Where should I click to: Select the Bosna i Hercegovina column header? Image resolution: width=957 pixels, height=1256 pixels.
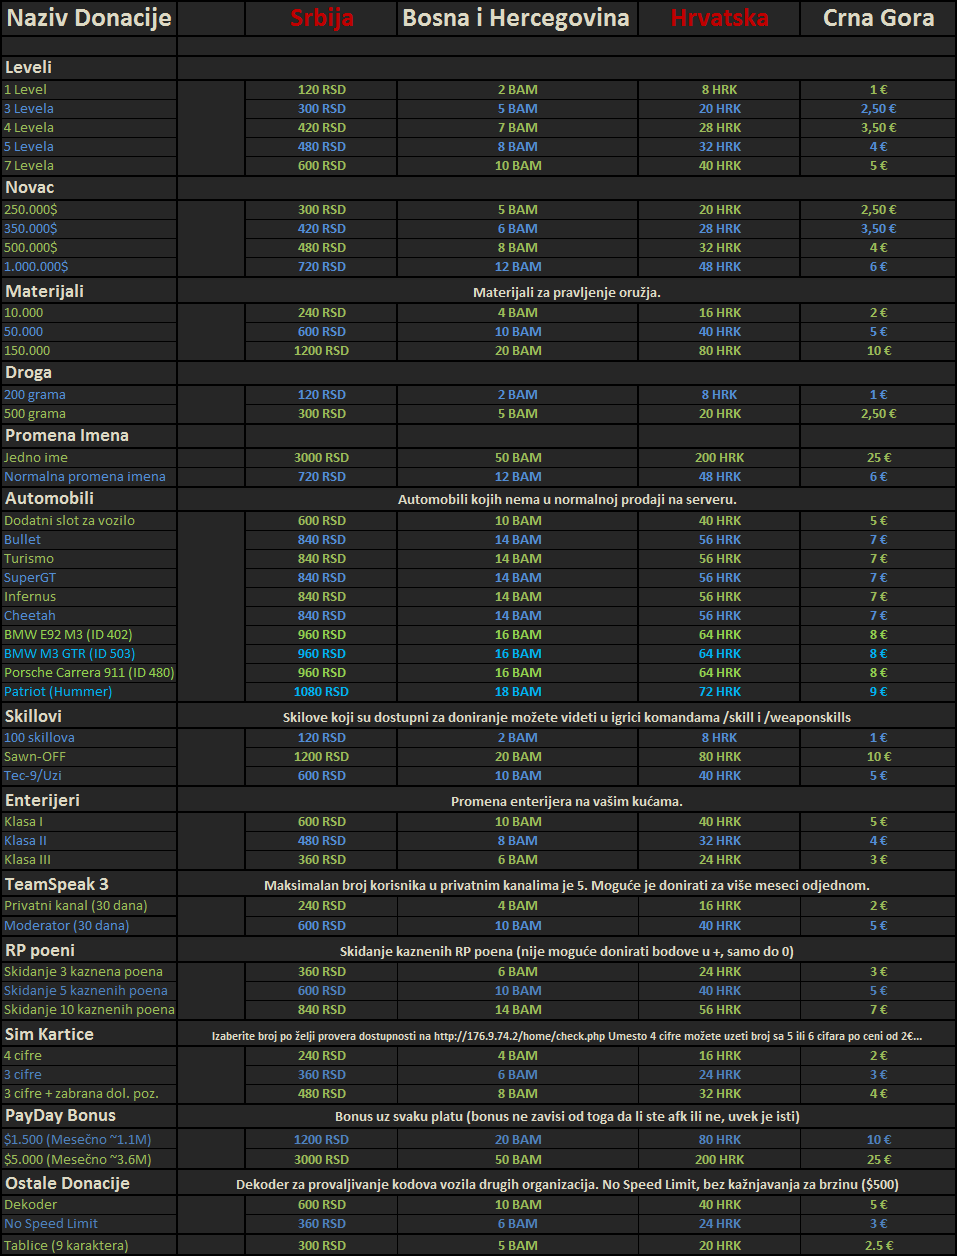tap(516, 18)
